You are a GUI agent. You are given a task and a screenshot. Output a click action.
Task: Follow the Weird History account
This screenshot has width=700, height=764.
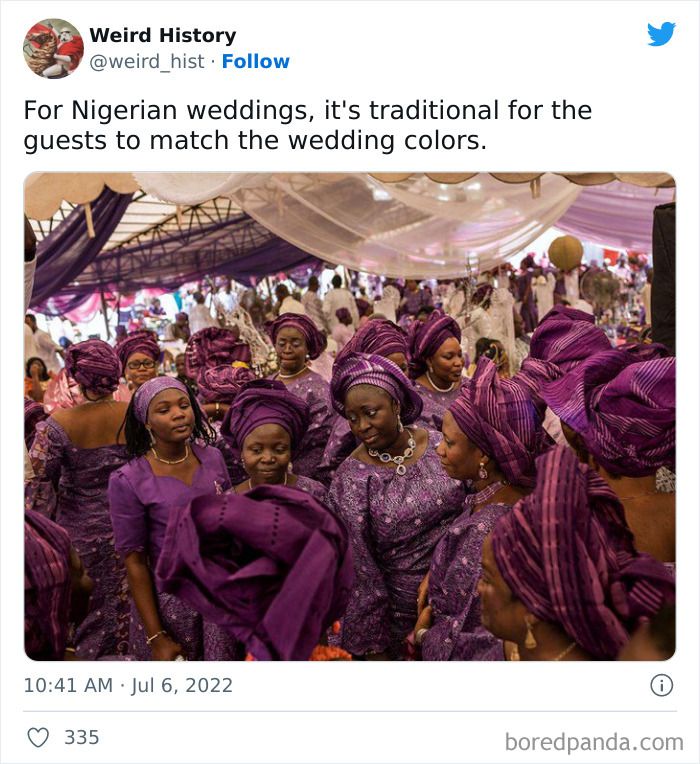tap(255, 61)
